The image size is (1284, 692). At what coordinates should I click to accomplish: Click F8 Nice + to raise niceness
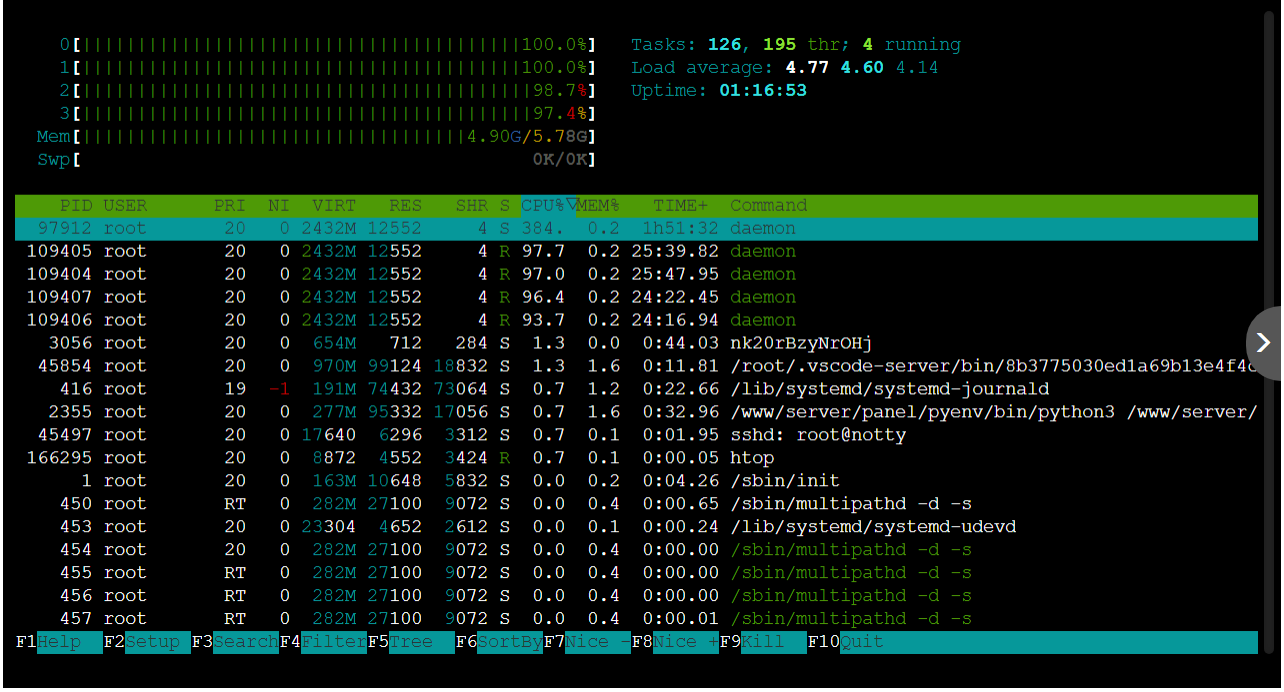(x=674, y=642)
